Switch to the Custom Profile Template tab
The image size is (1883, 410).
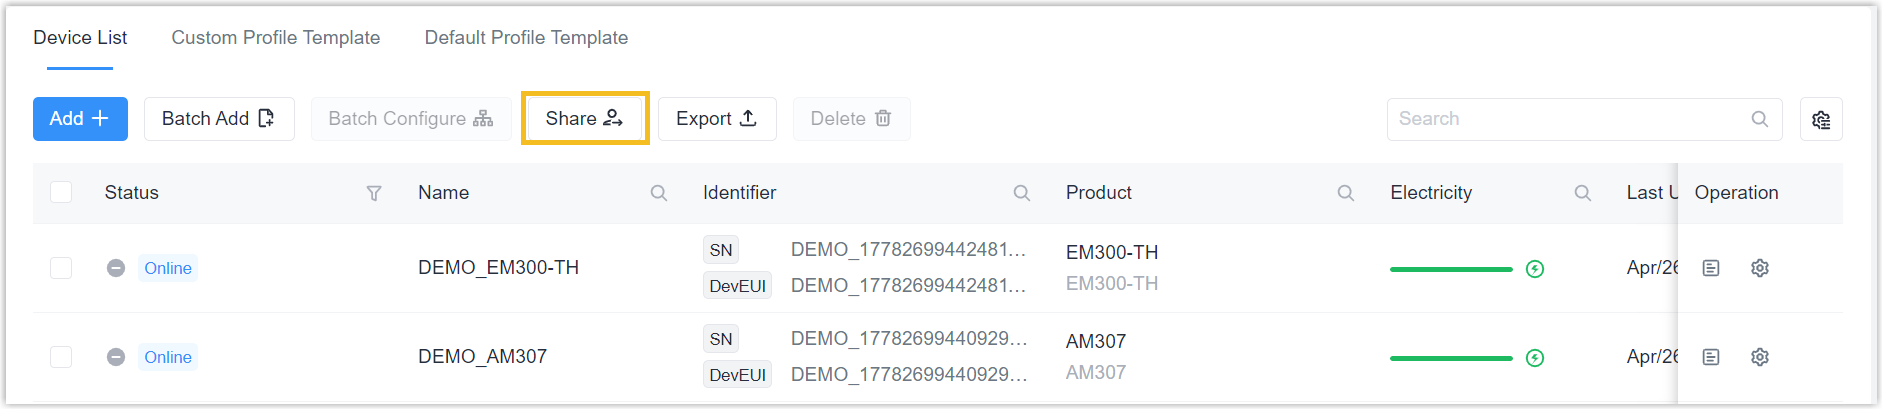276,38
